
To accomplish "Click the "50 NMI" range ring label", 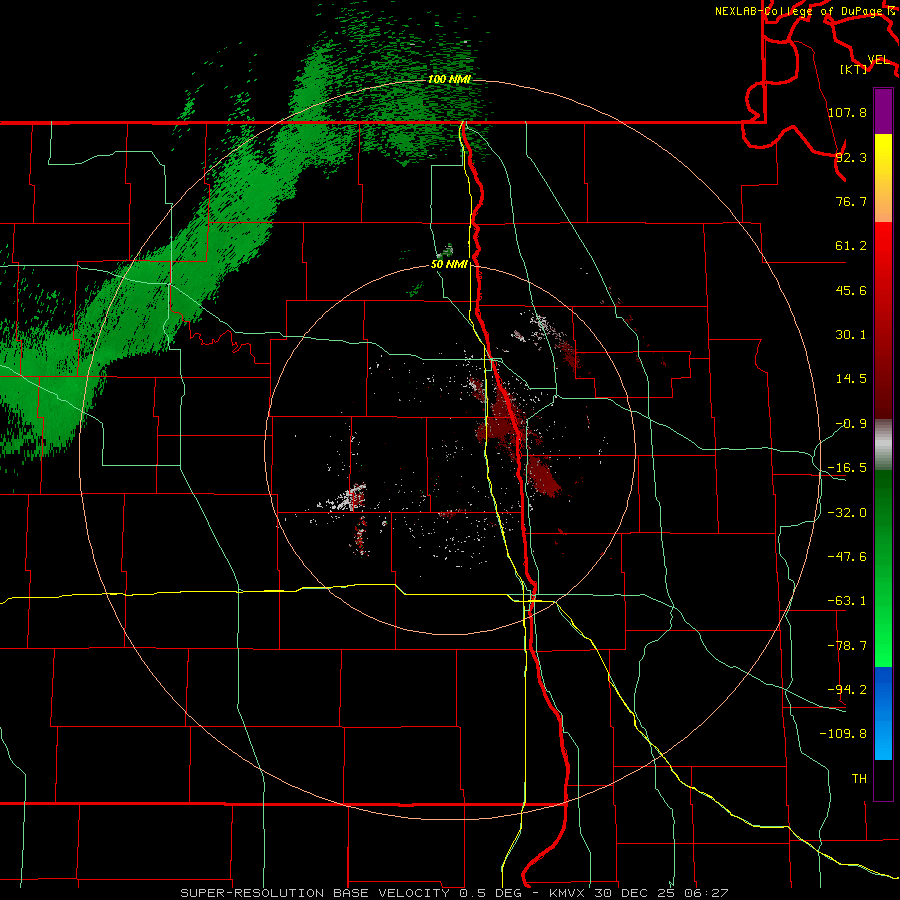I will [449, 264].
